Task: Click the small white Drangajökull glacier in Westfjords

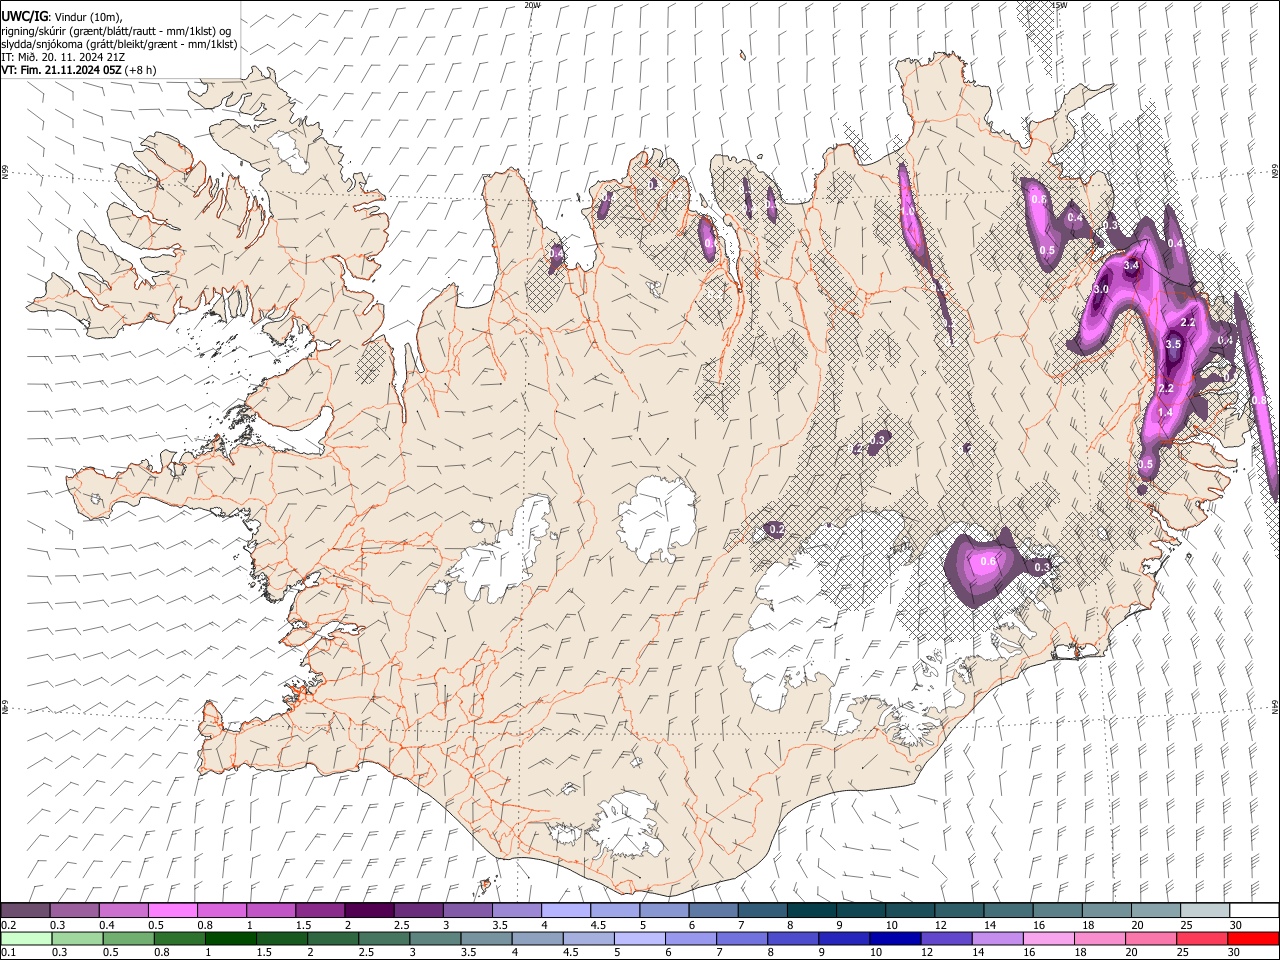Action: tap(291, 149)
